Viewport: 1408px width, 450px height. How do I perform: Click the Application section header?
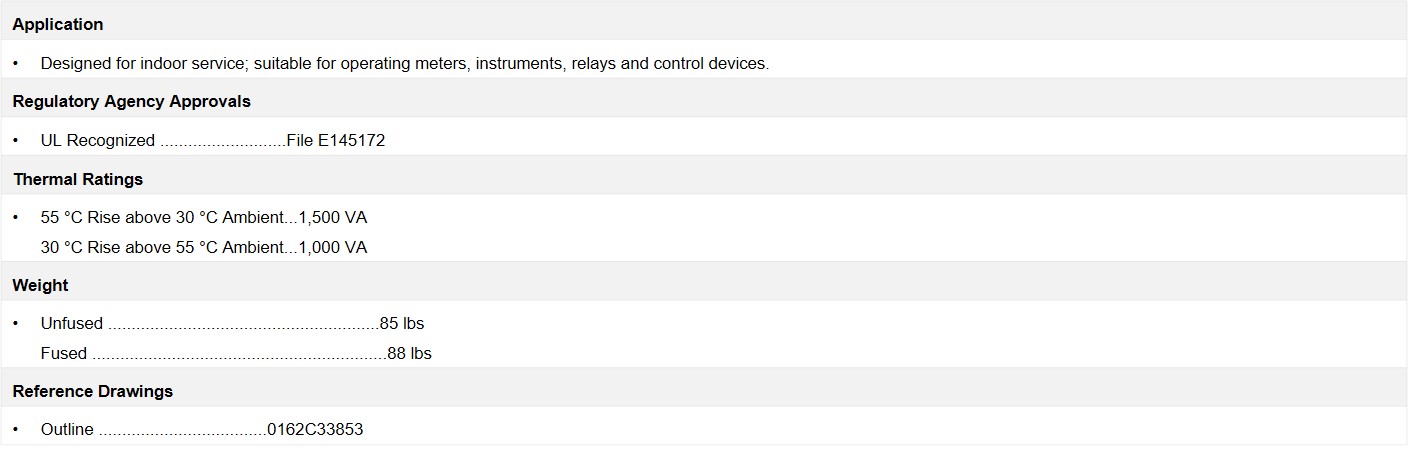point(58,24)
